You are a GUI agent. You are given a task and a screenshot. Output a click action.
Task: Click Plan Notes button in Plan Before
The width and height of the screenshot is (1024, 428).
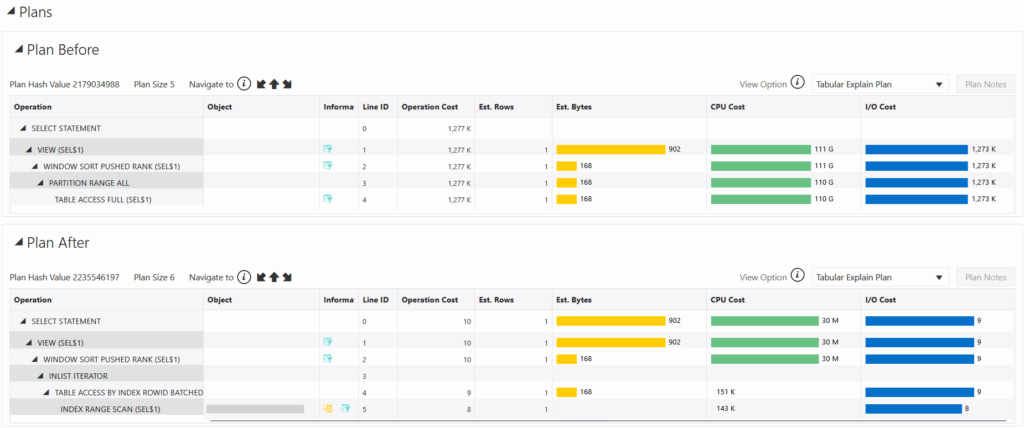[x=985, y=84]
